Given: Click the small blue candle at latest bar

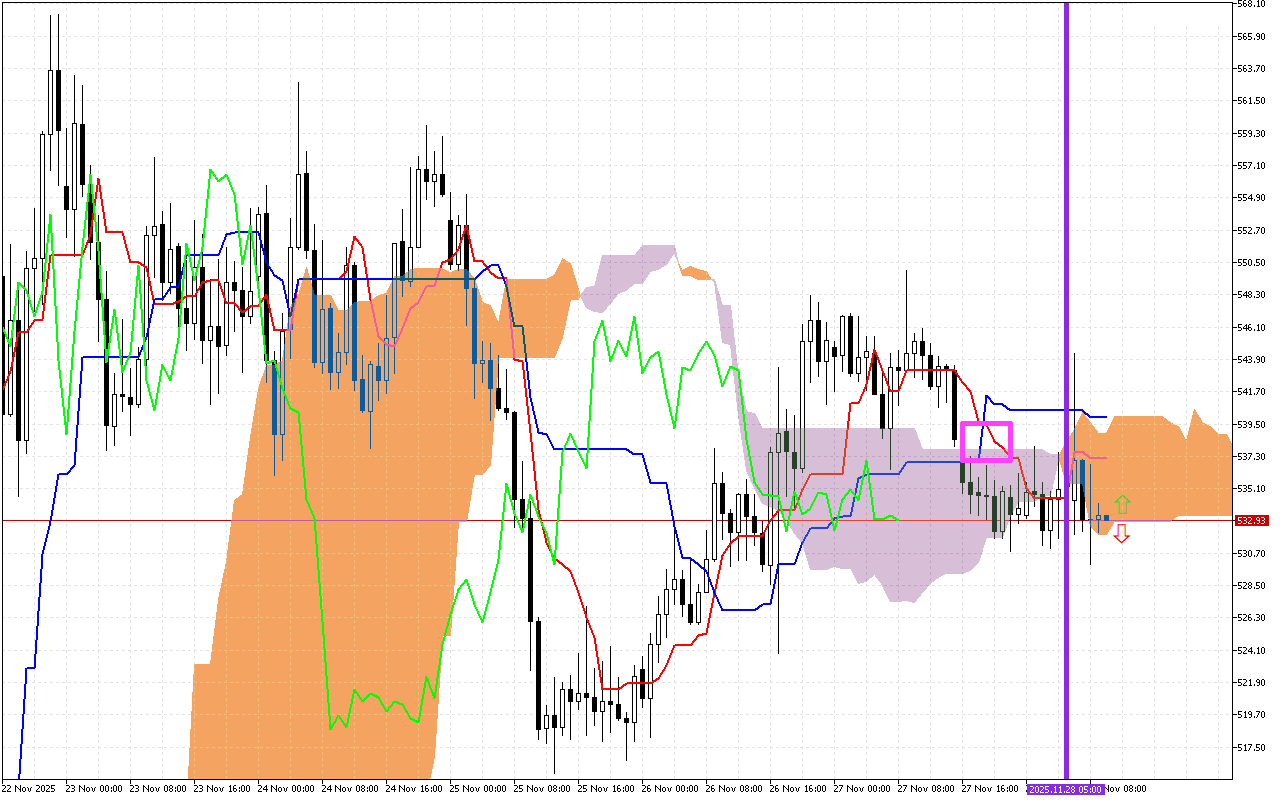Looking at the screenshot, I should (x=1106, y=518).
